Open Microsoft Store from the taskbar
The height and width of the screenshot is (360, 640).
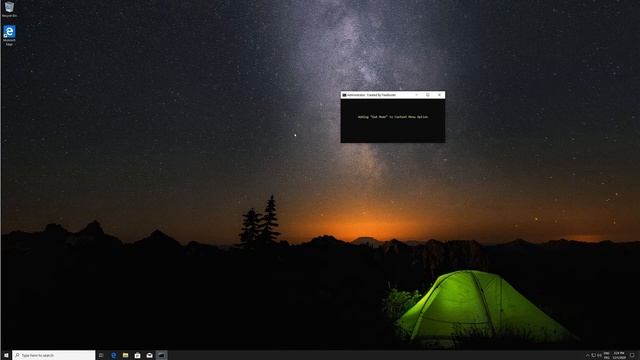point(138,356)
